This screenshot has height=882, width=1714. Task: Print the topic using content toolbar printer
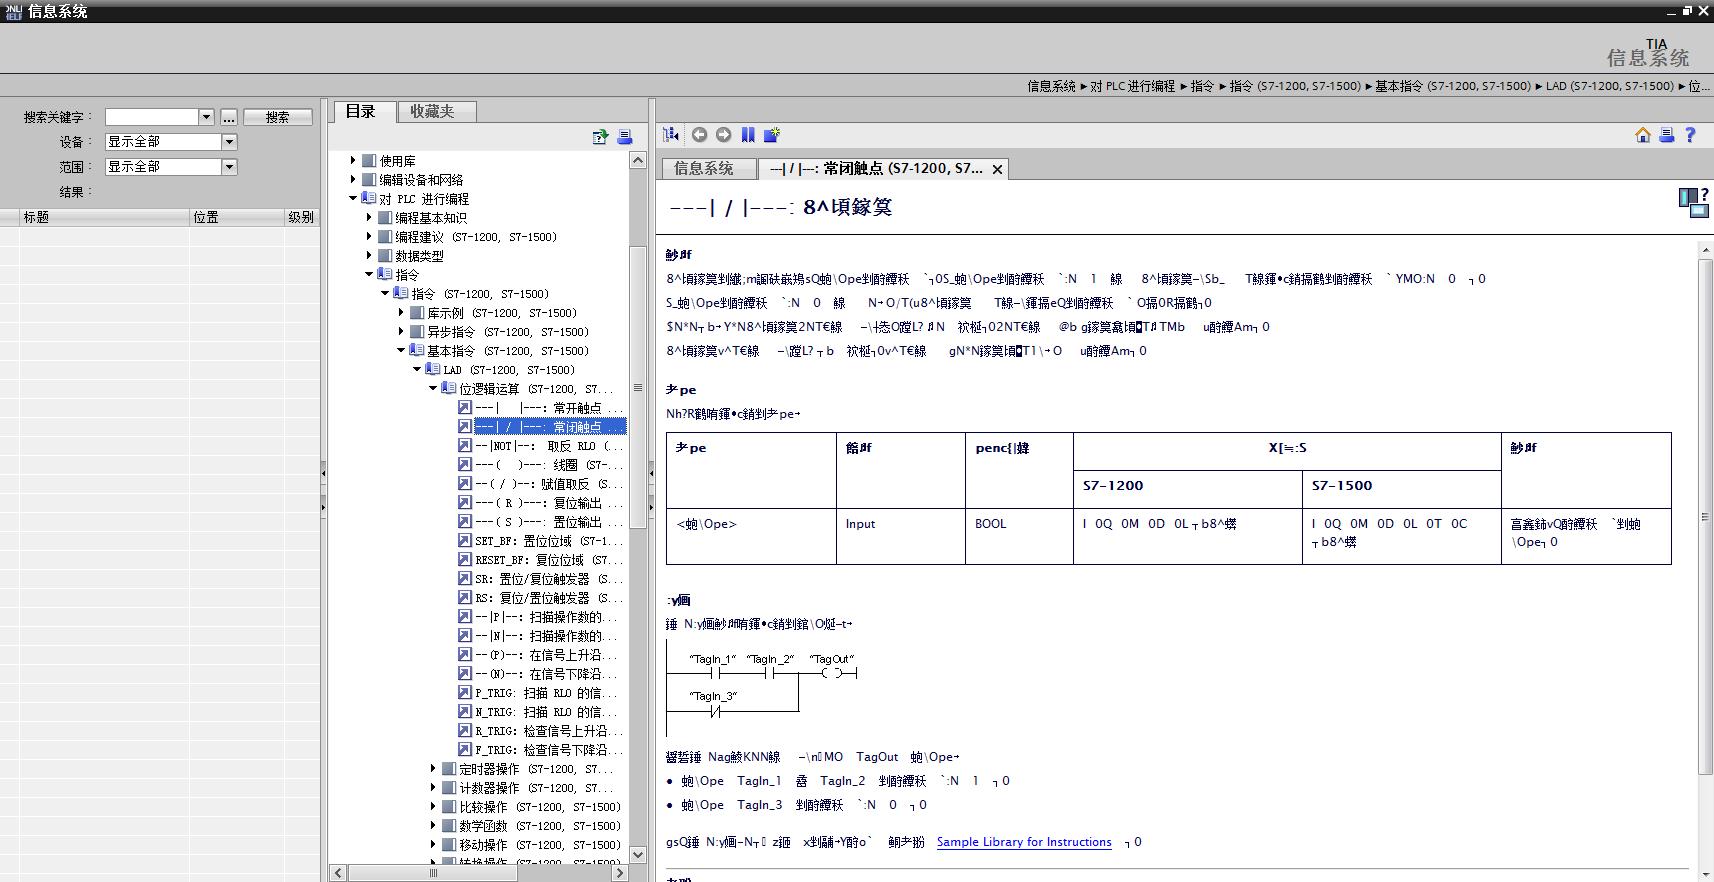(x=1666, y=135)
